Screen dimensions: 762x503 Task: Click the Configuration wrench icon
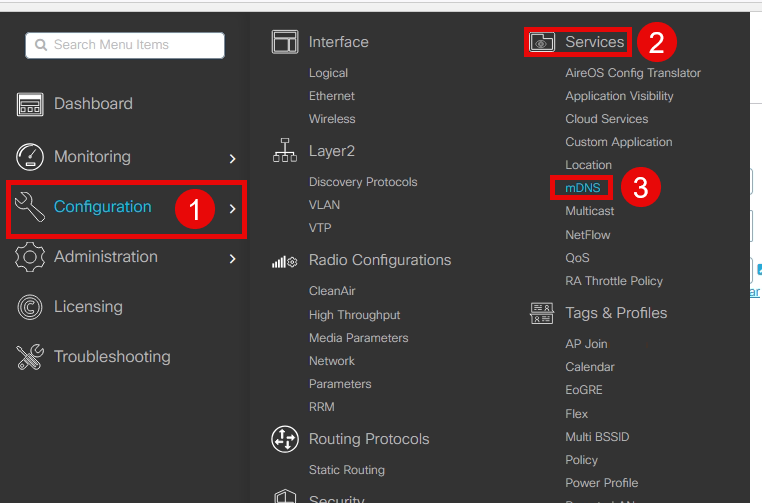tap(30, 207)
